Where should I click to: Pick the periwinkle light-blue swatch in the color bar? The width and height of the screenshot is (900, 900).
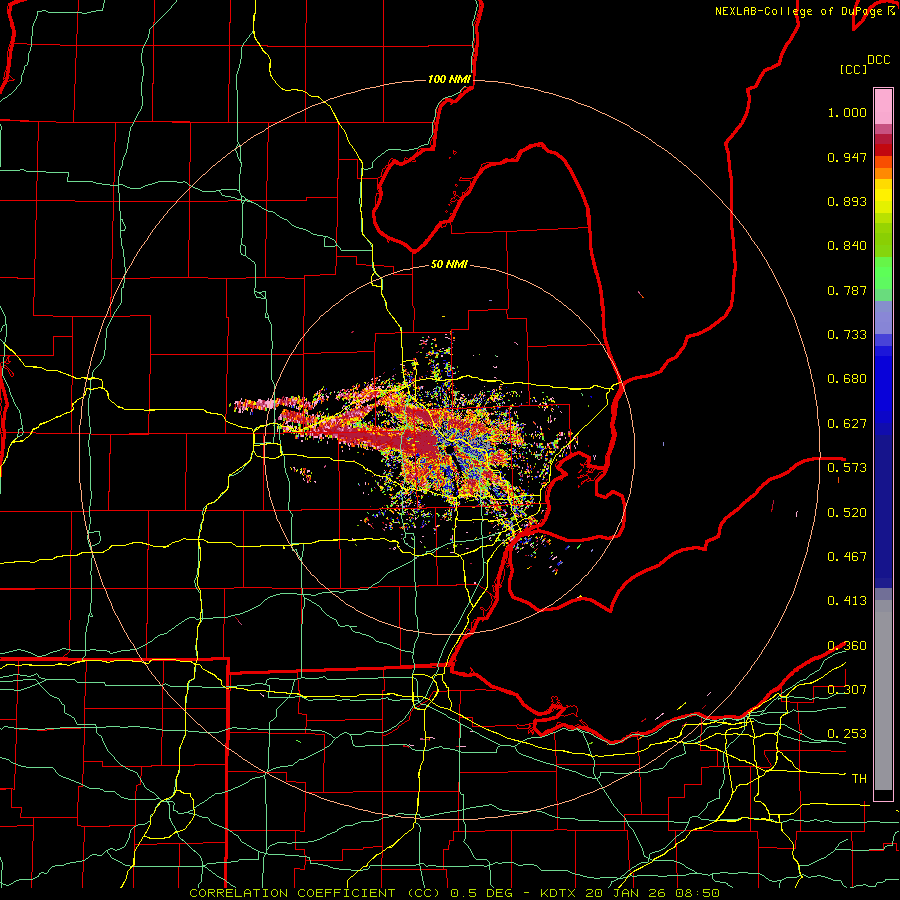click(883, 318)
